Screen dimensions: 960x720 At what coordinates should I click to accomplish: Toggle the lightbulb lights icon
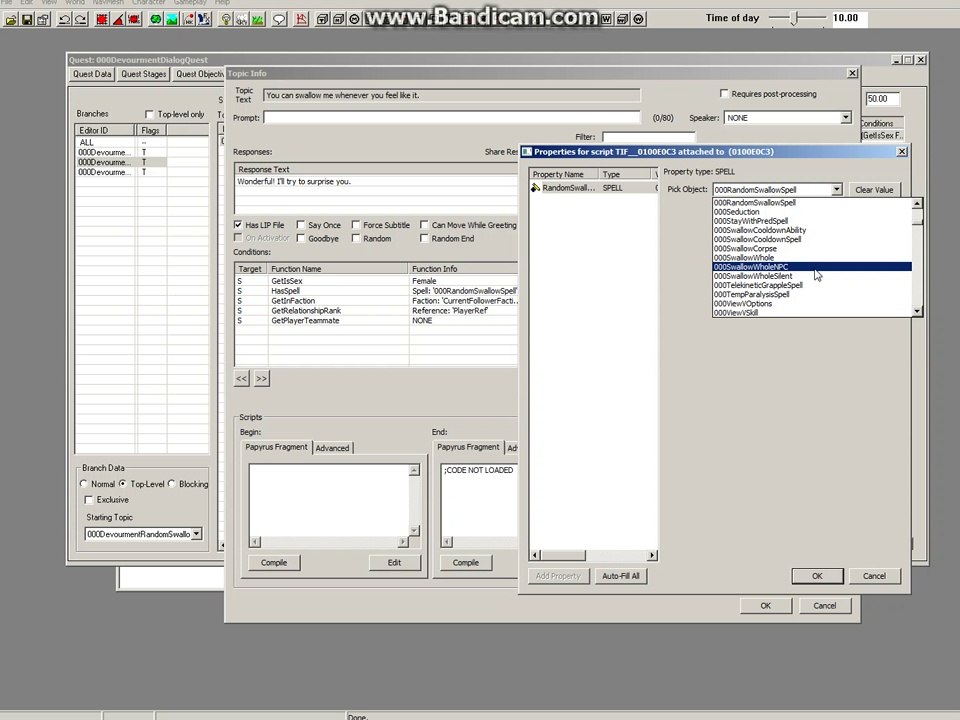(226, 20)
